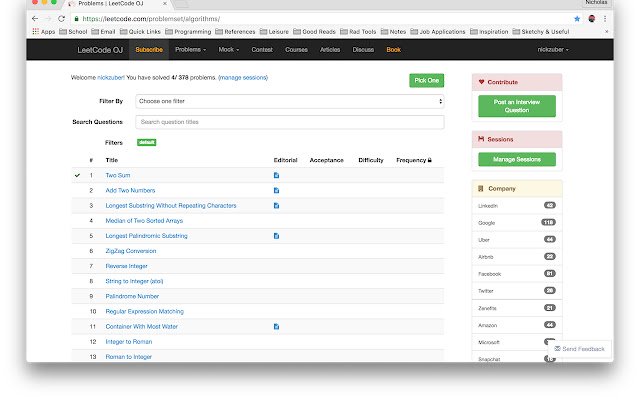
Task: Open the nickzuber profile link in welcome text
Action: (x=111, y=78)
